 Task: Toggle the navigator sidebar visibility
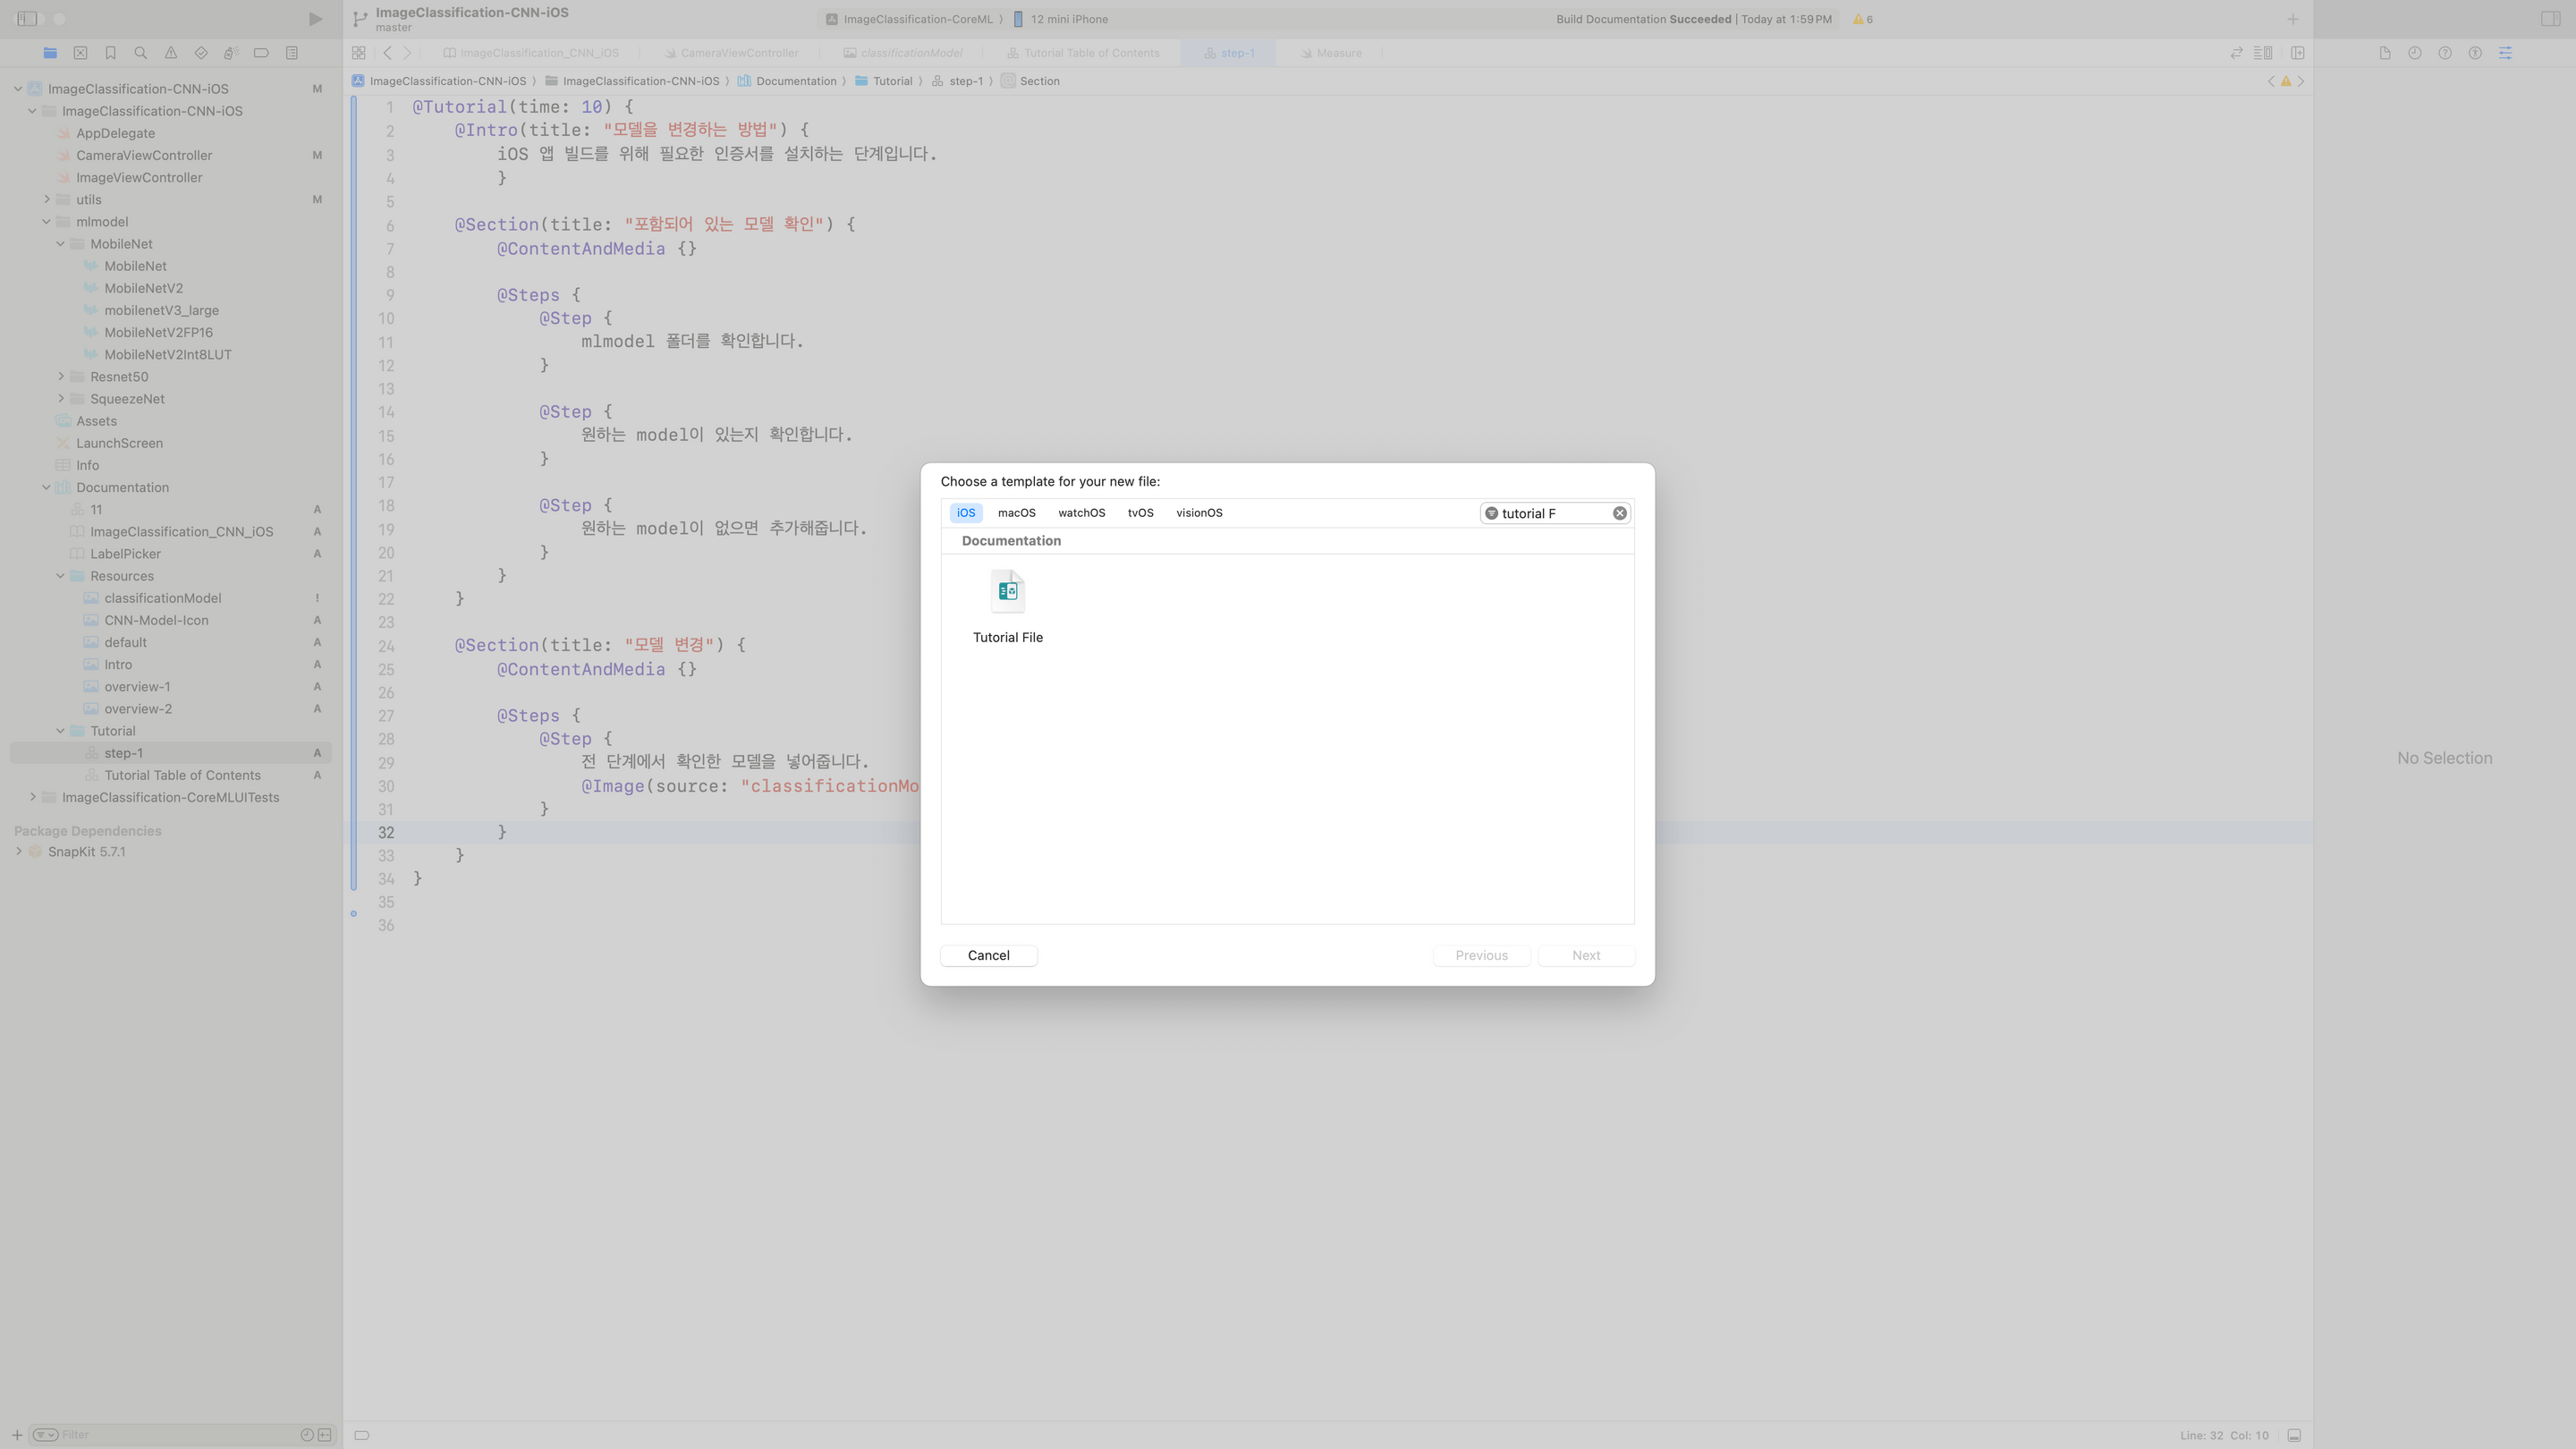click(x=27, y=19)
